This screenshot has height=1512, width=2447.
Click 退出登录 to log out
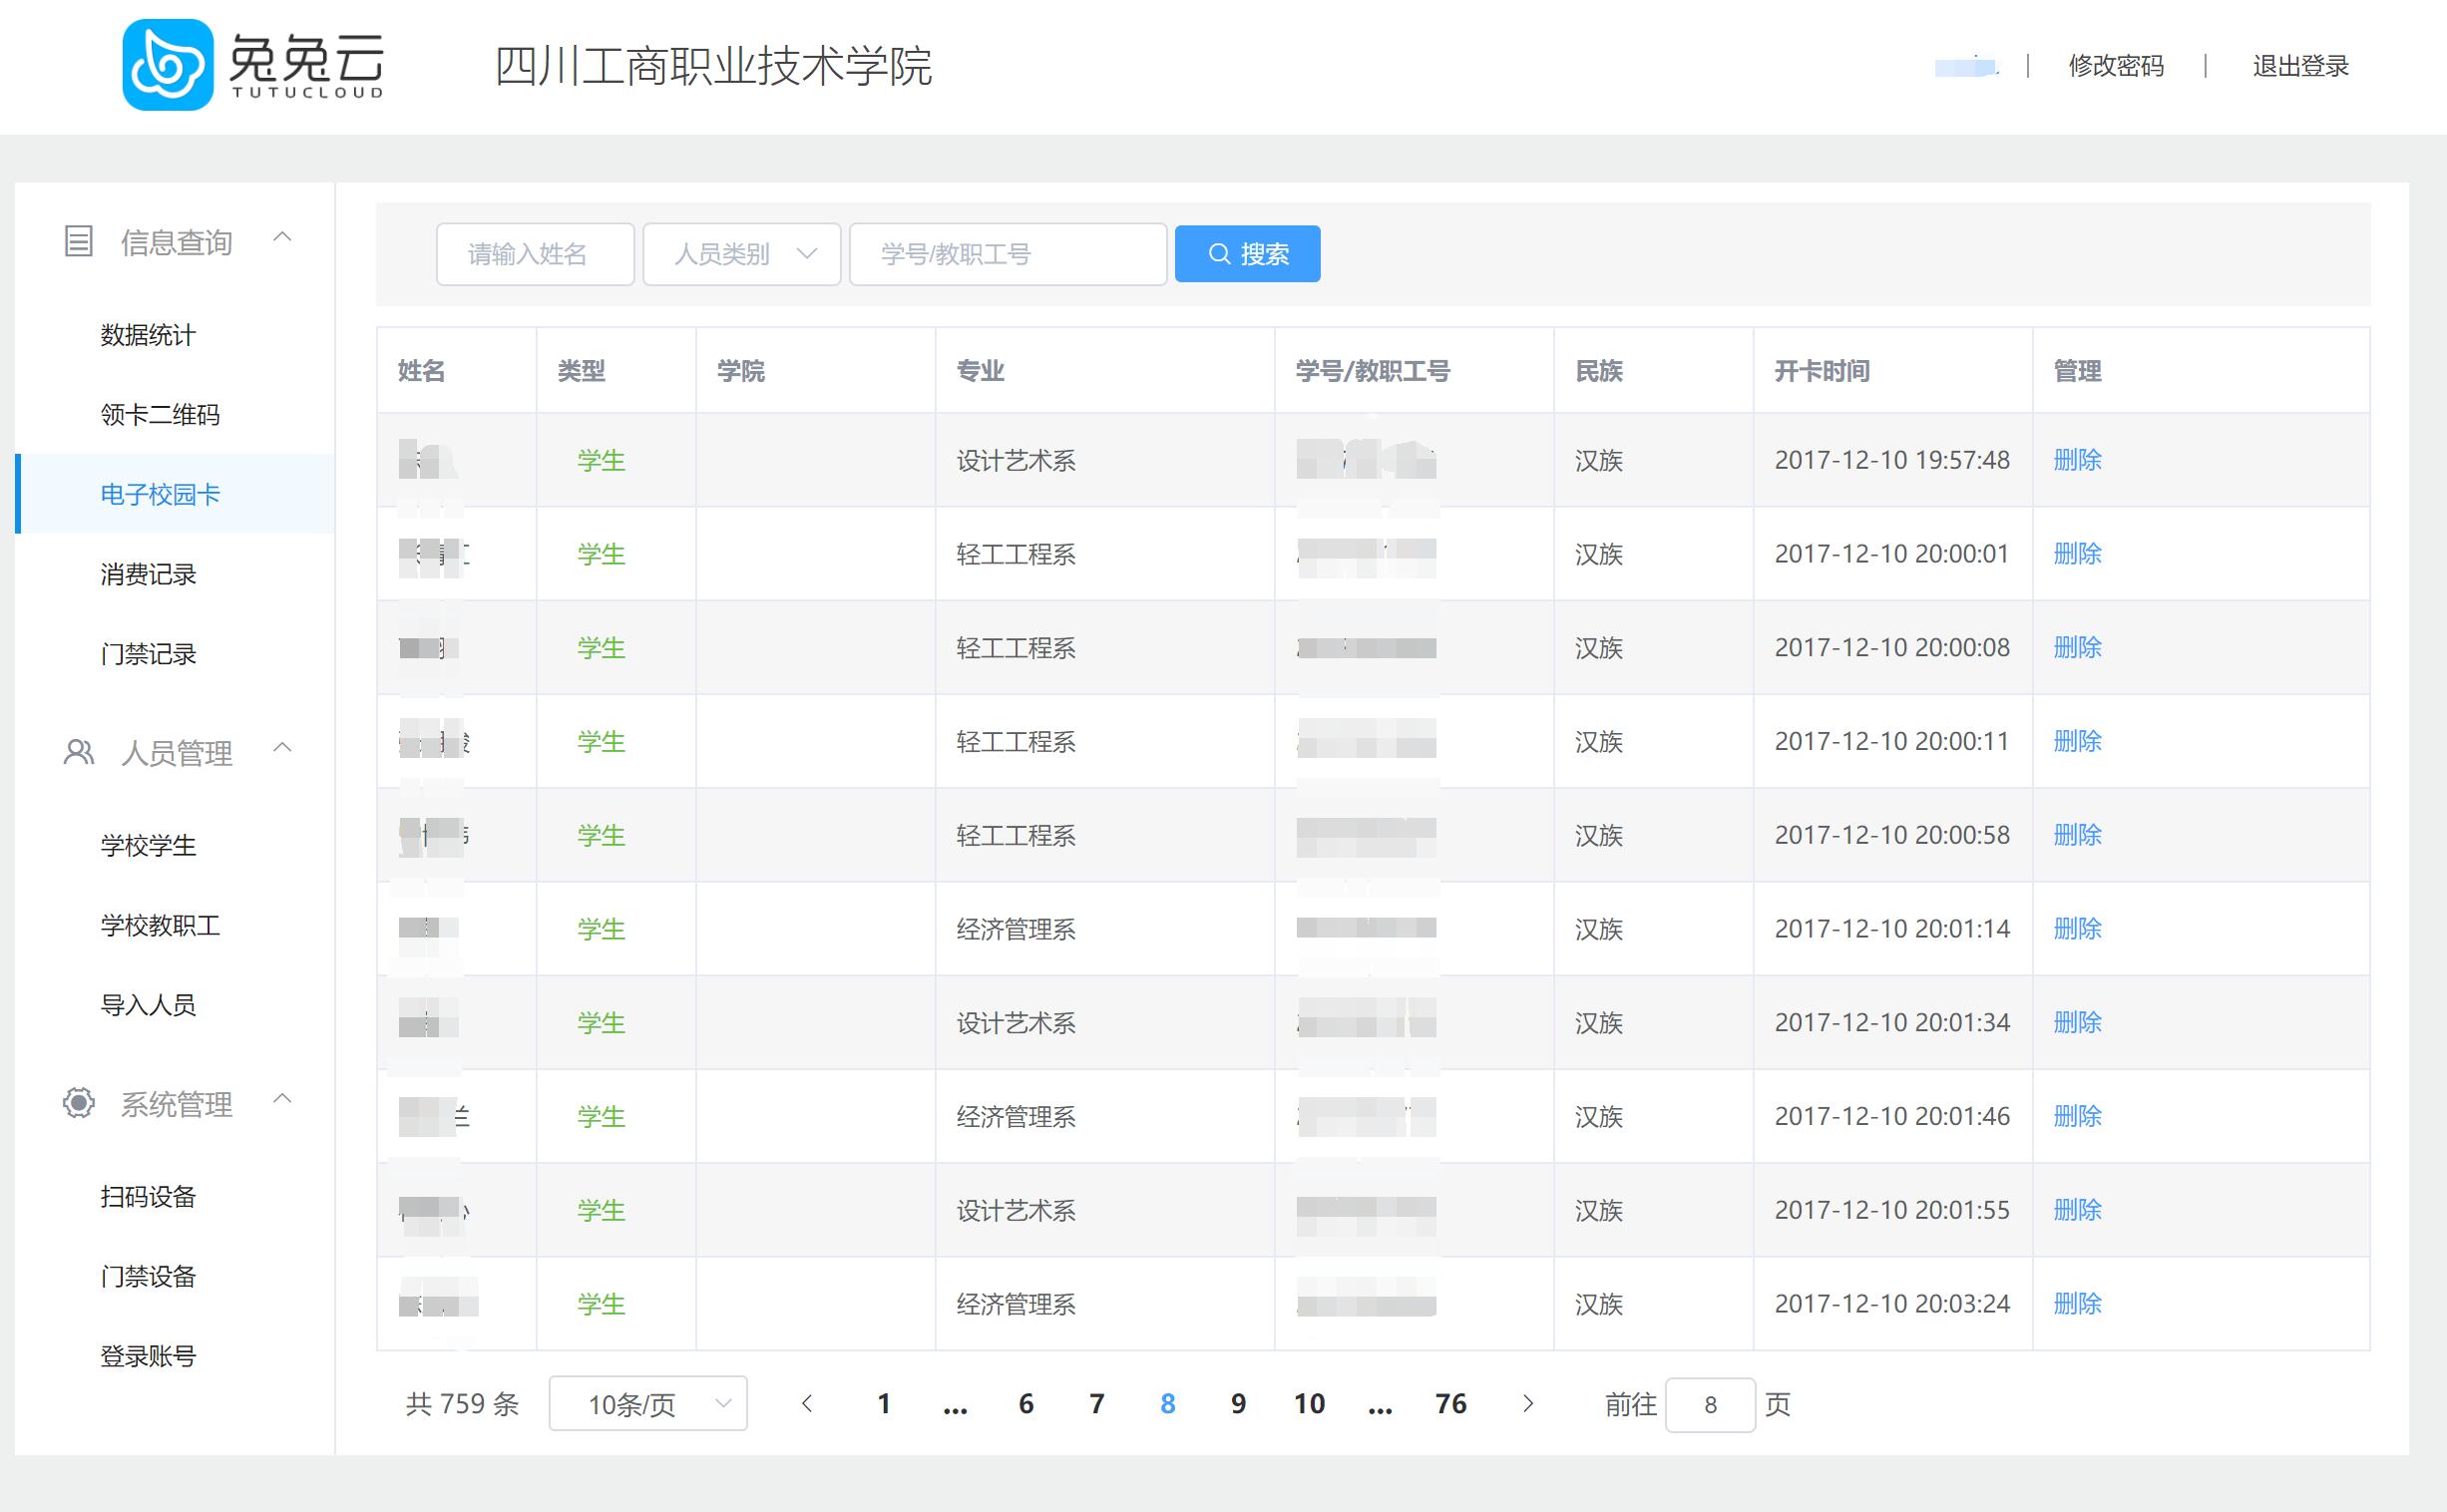pyautogui.click(x=2300, y=66)
